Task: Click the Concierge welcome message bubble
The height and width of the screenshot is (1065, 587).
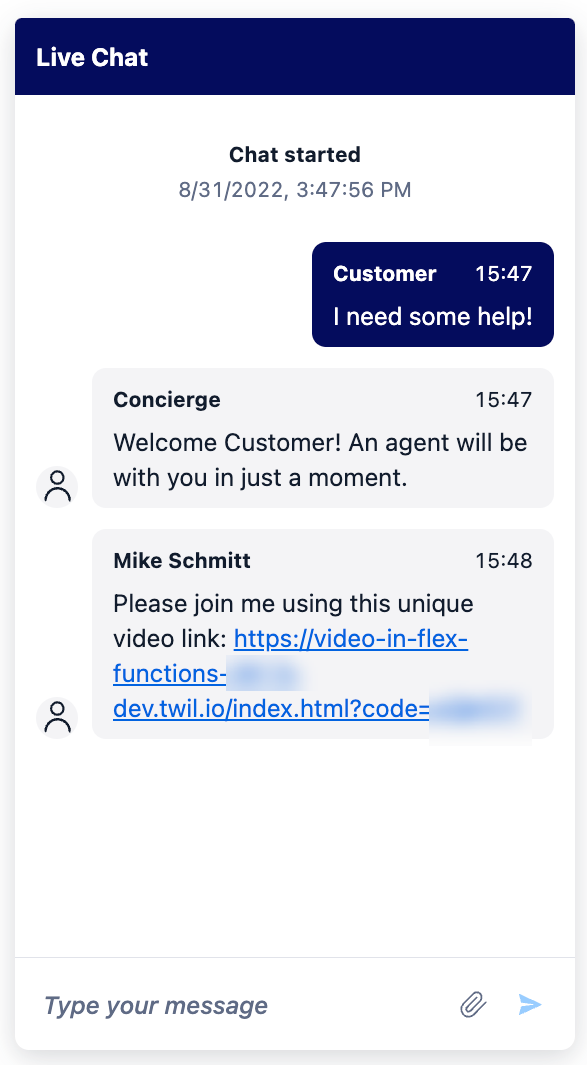Action: pyautogui.click(x=323, y=438)
